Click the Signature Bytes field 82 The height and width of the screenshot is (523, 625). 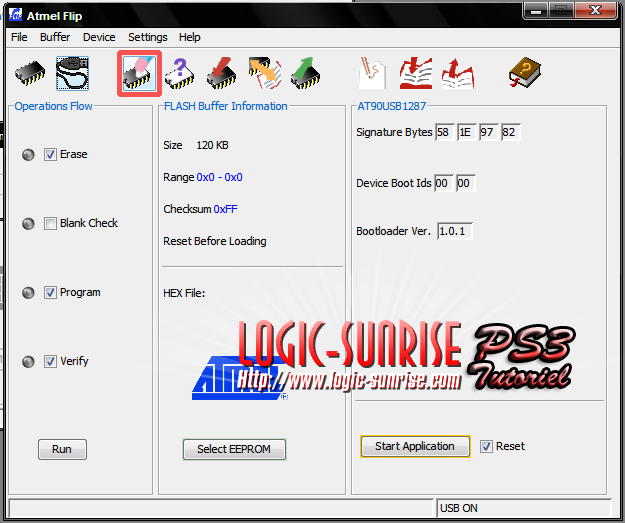point(511,132)
